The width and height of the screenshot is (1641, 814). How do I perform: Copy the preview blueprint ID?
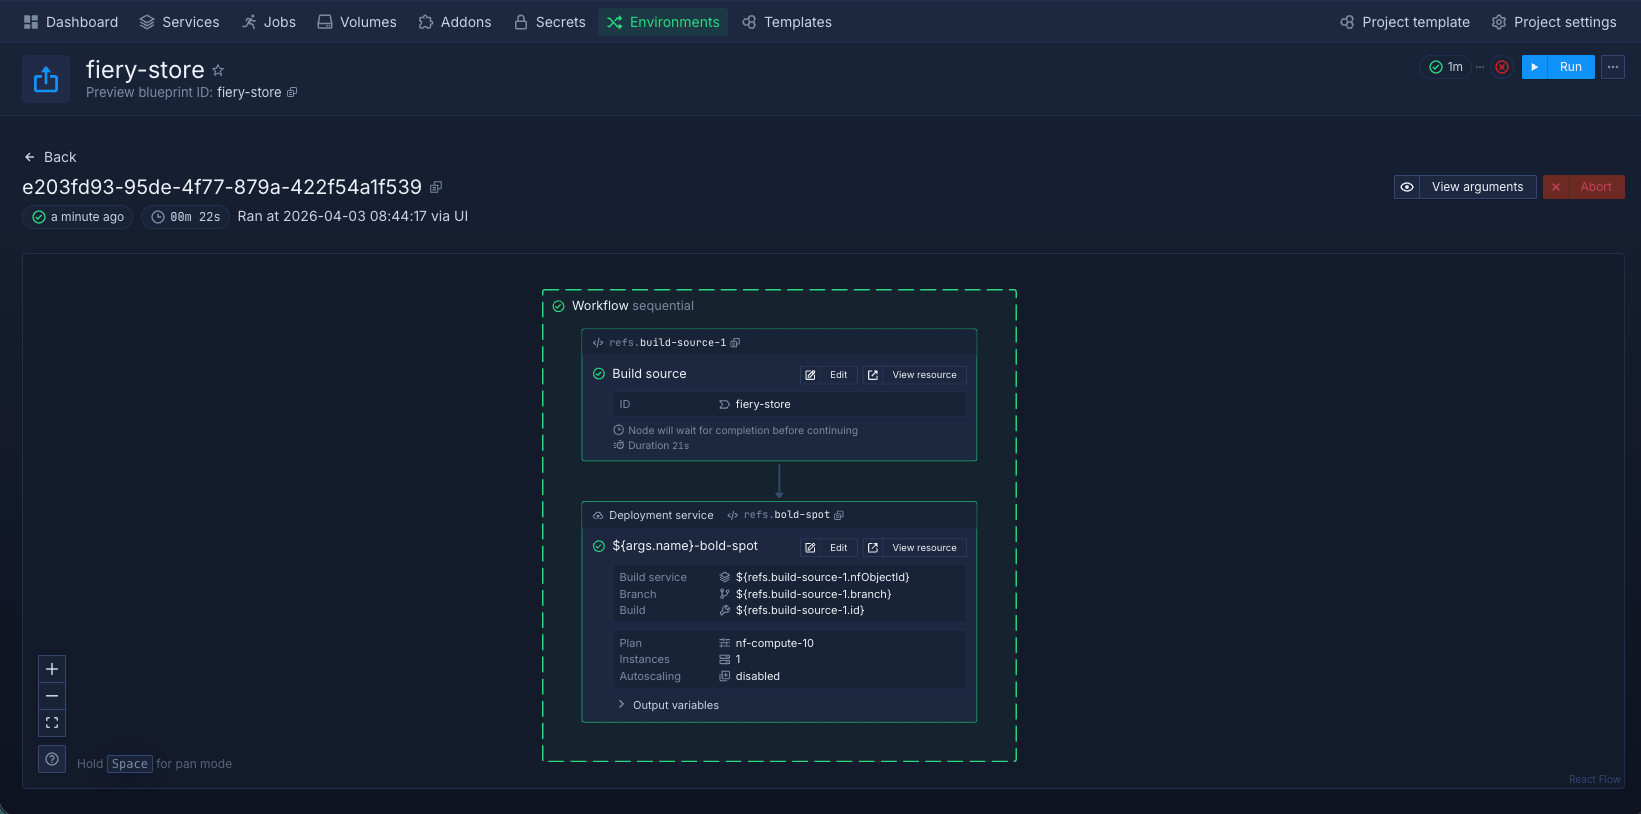pos(292,92)
